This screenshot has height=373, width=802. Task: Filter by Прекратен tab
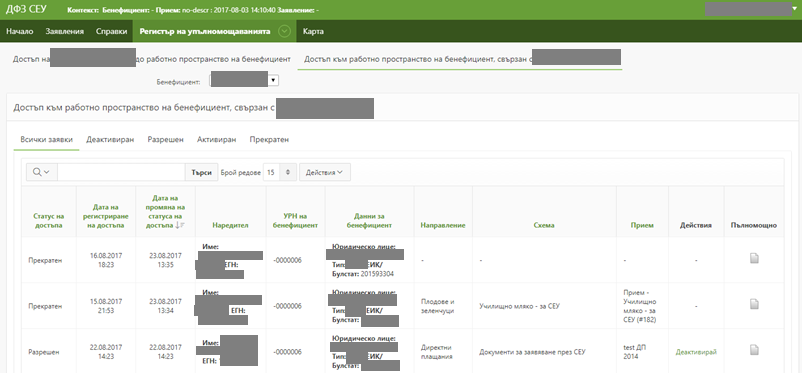(269, 140)
